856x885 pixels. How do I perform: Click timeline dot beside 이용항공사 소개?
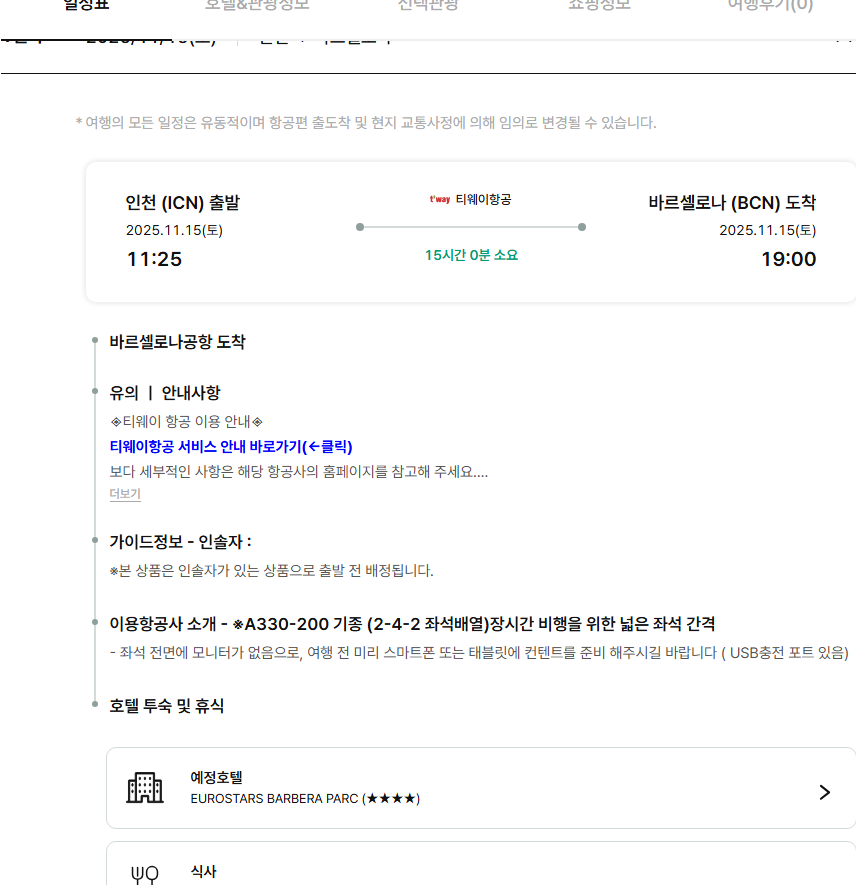pyautogui.click(x=95, y=624)
